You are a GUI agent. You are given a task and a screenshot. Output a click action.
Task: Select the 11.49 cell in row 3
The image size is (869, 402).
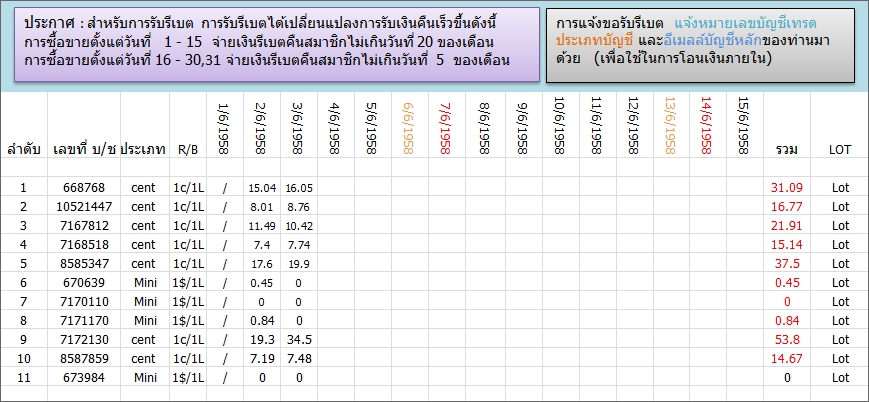pyautogui.click(x=262, y=226)
